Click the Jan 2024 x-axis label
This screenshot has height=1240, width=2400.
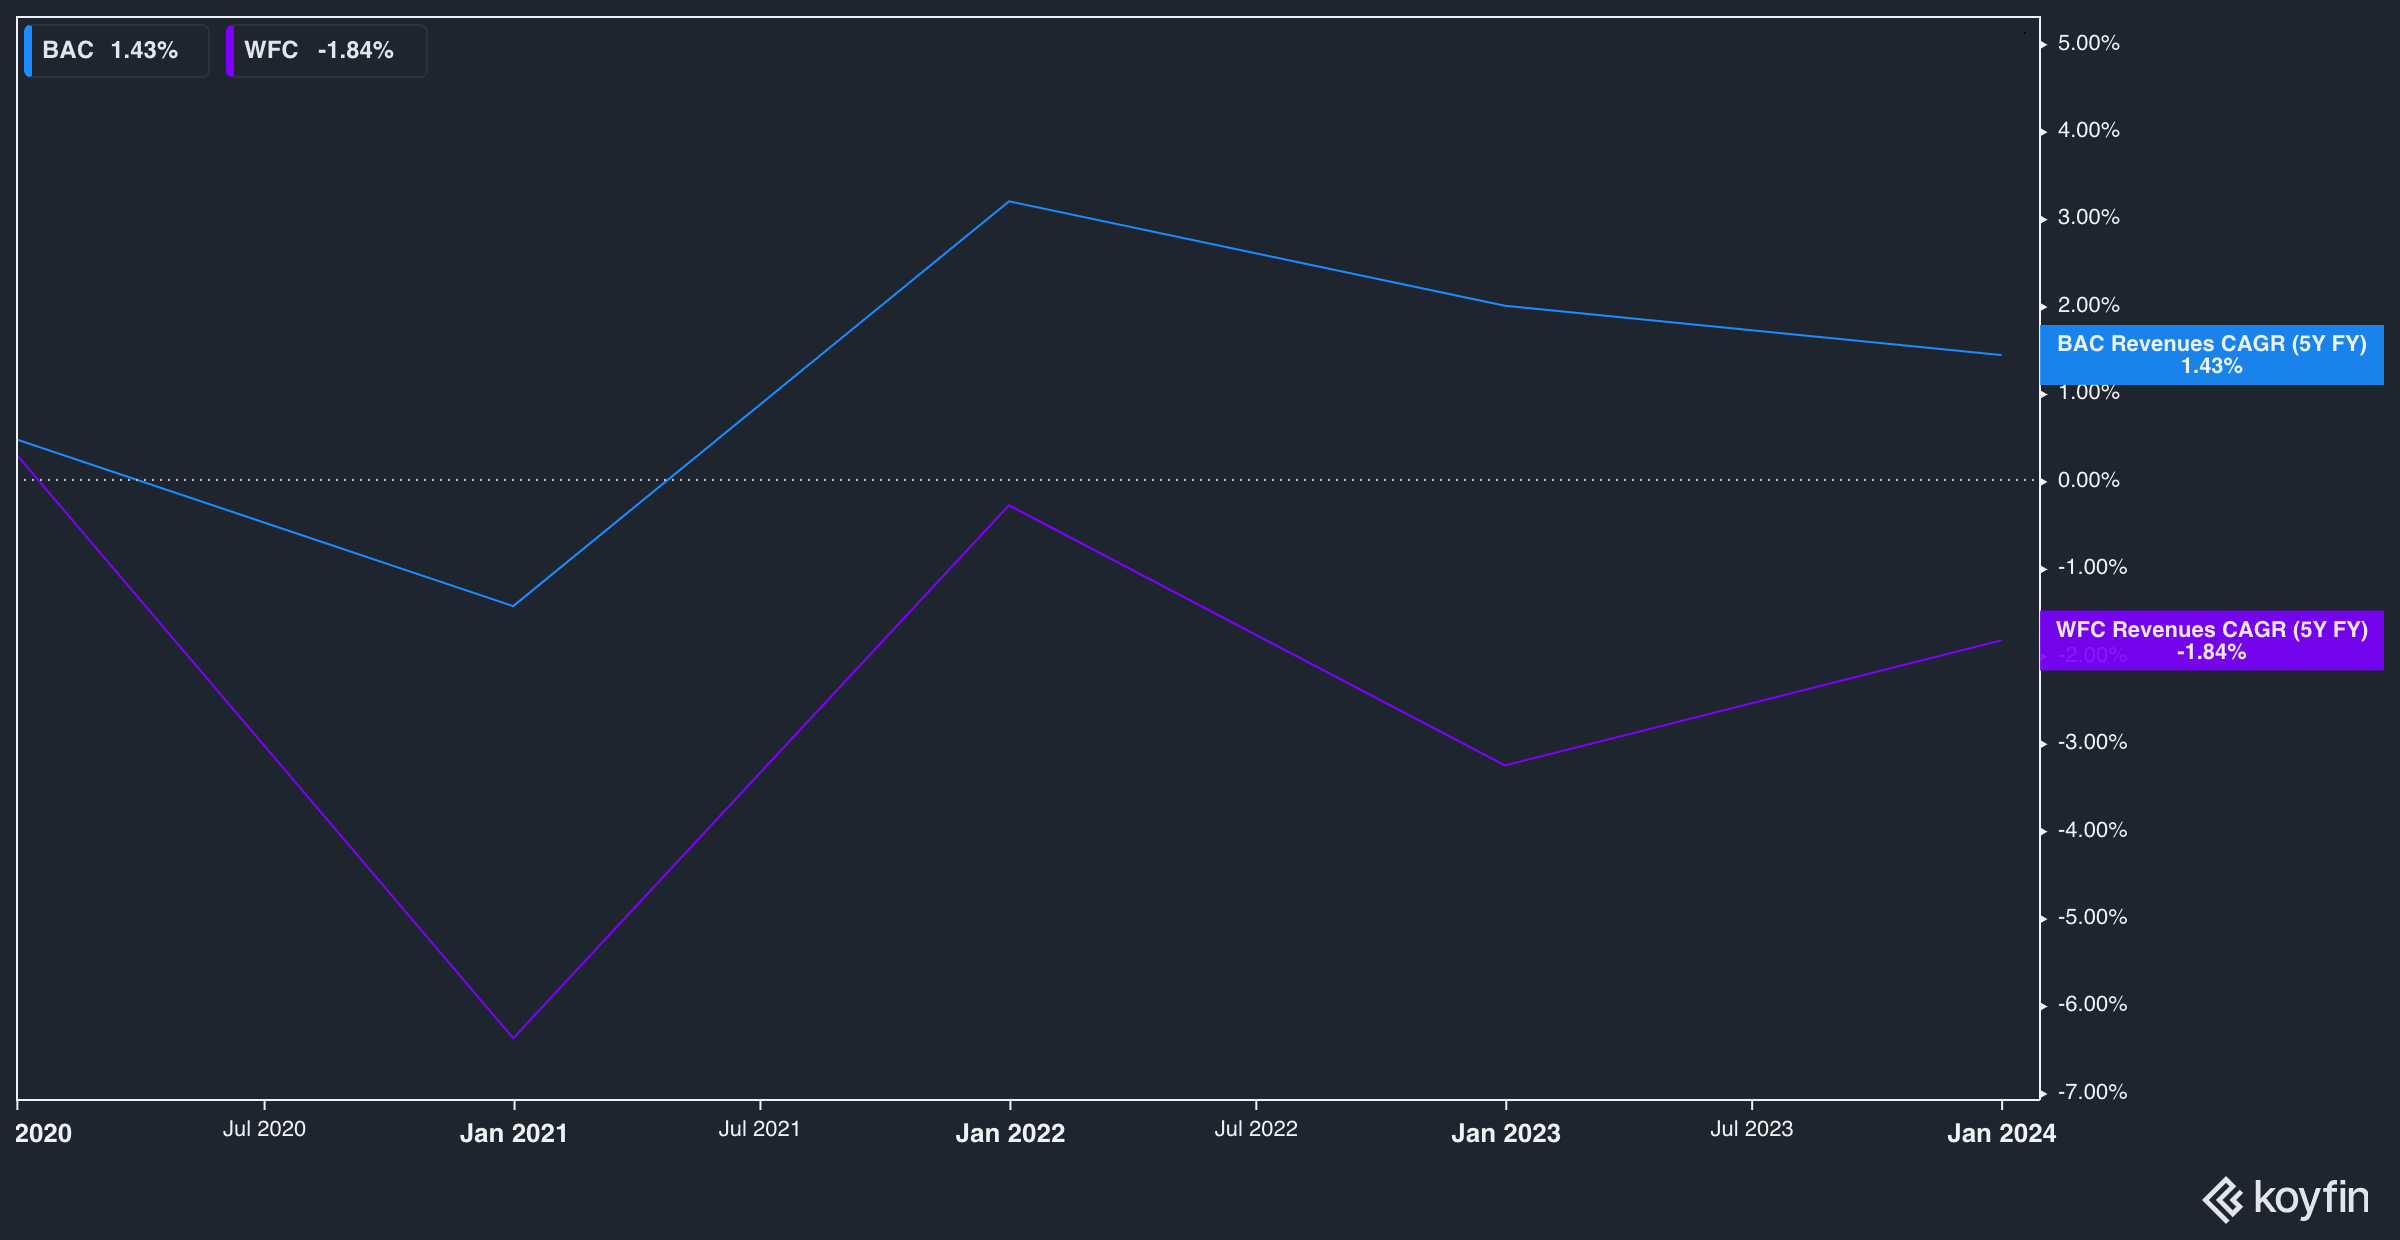2001,1133
